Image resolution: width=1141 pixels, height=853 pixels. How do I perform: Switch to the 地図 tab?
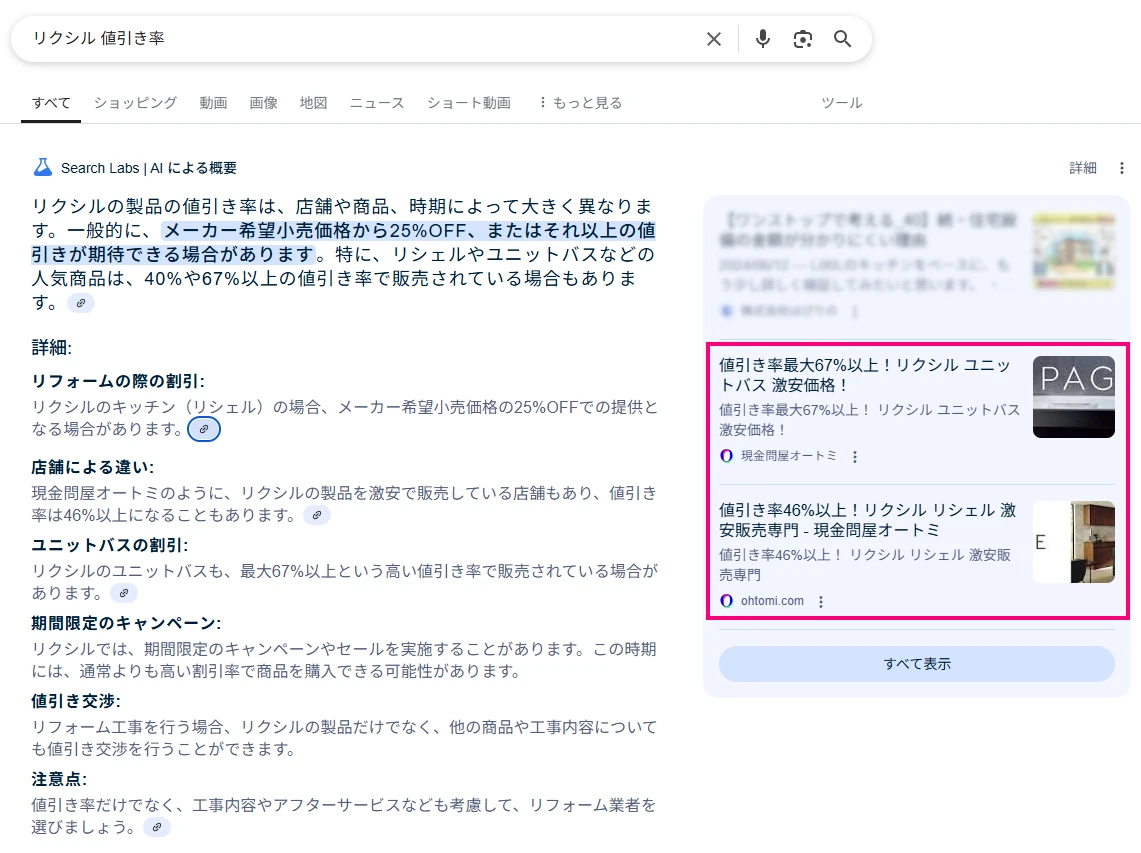(314, 103)
